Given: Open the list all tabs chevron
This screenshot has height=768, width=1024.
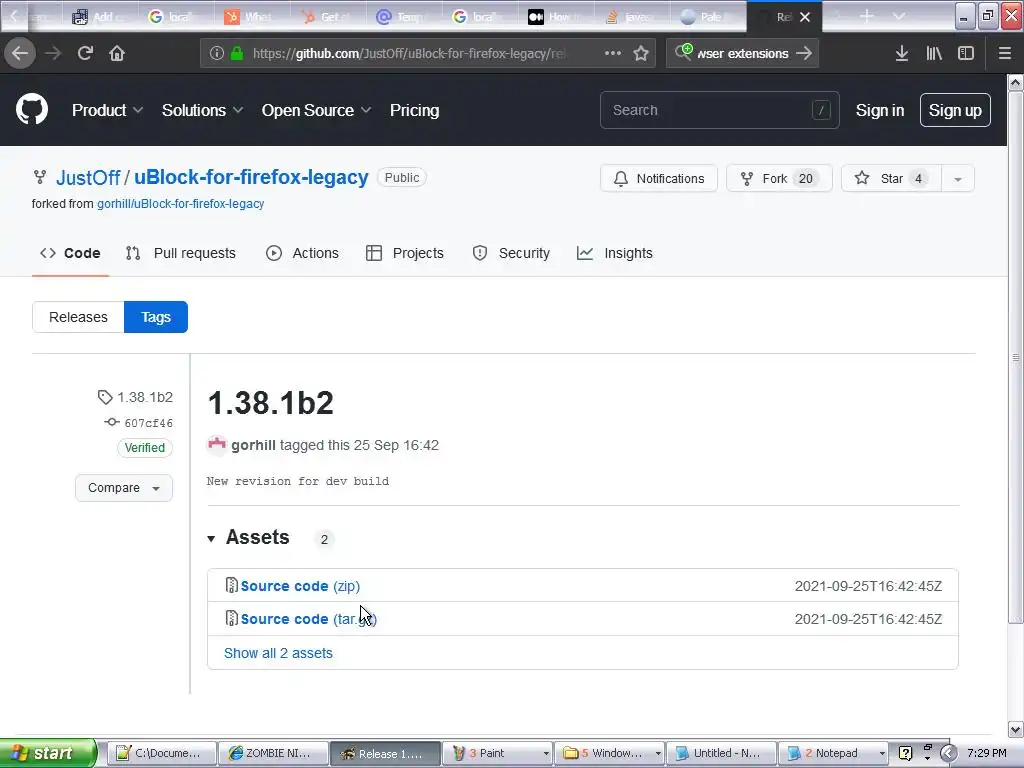Looking at the screenshot, I should pos(899,16).
